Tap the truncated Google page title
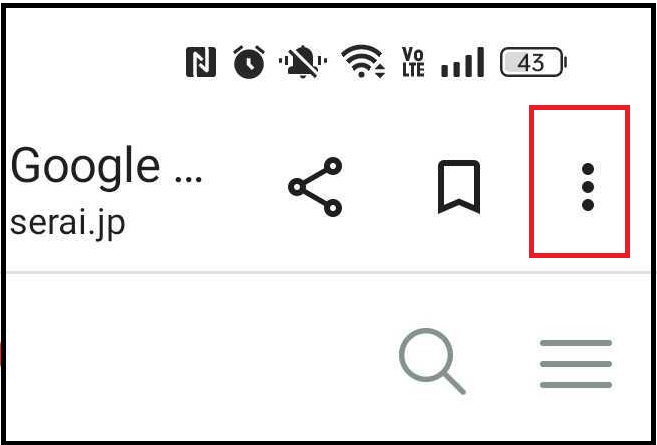 [106, 166]
